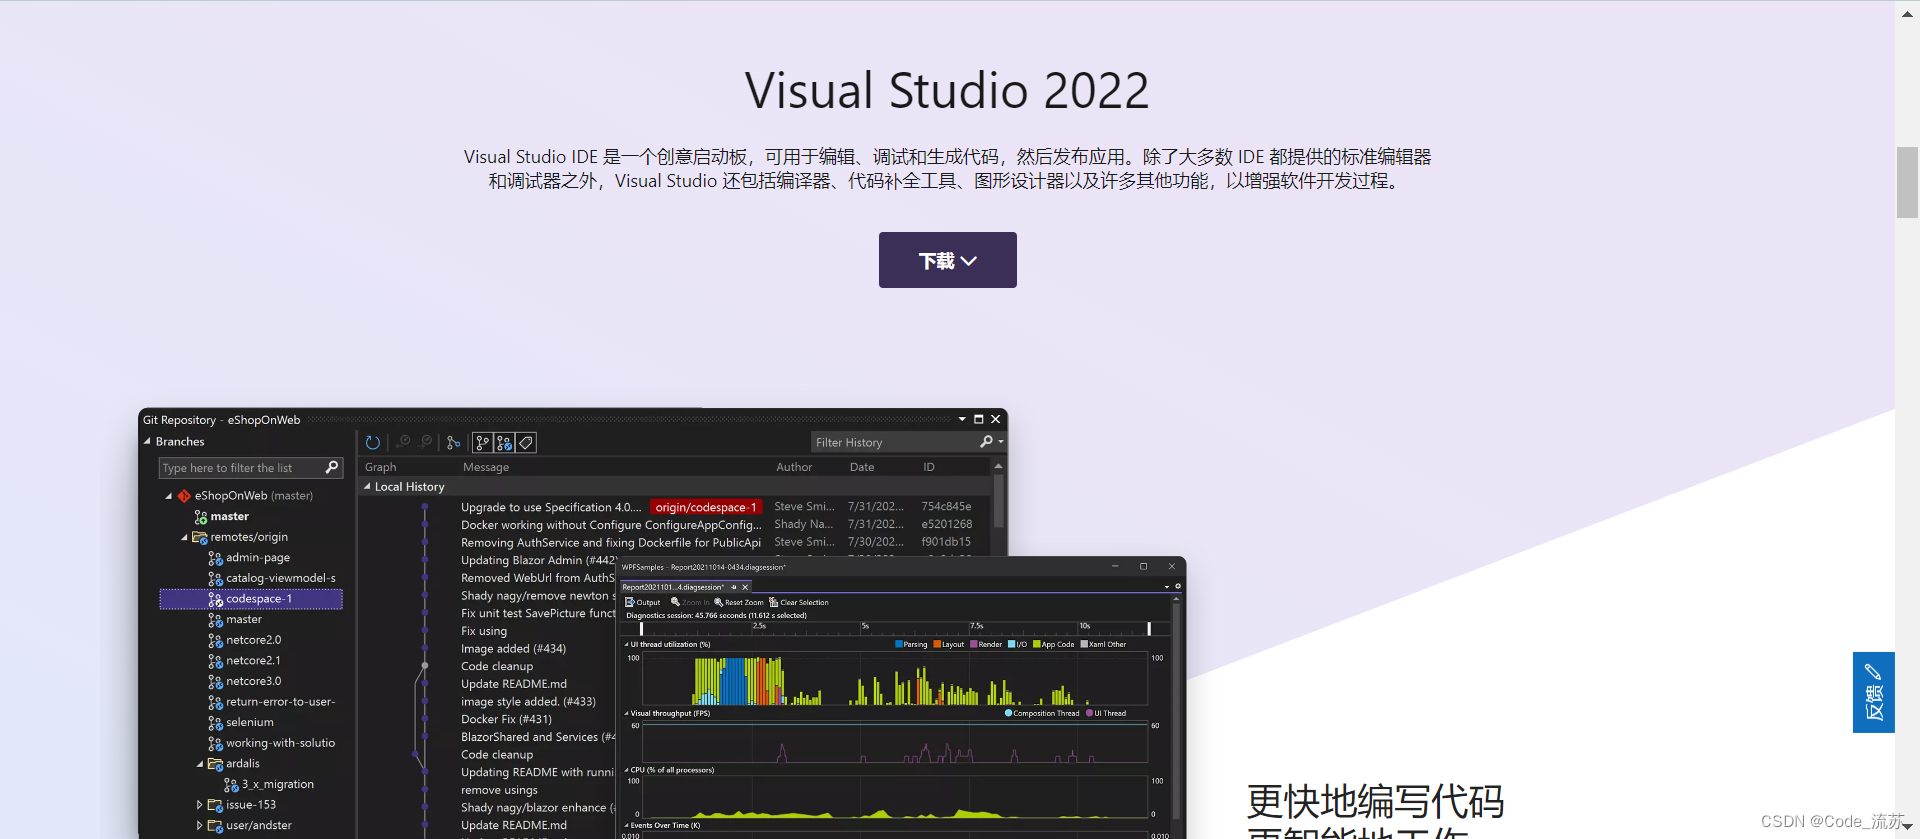Screen dimensions: 1920x839
Task: Select commit 'Image added (#434)'
Action: click(513, 649)
